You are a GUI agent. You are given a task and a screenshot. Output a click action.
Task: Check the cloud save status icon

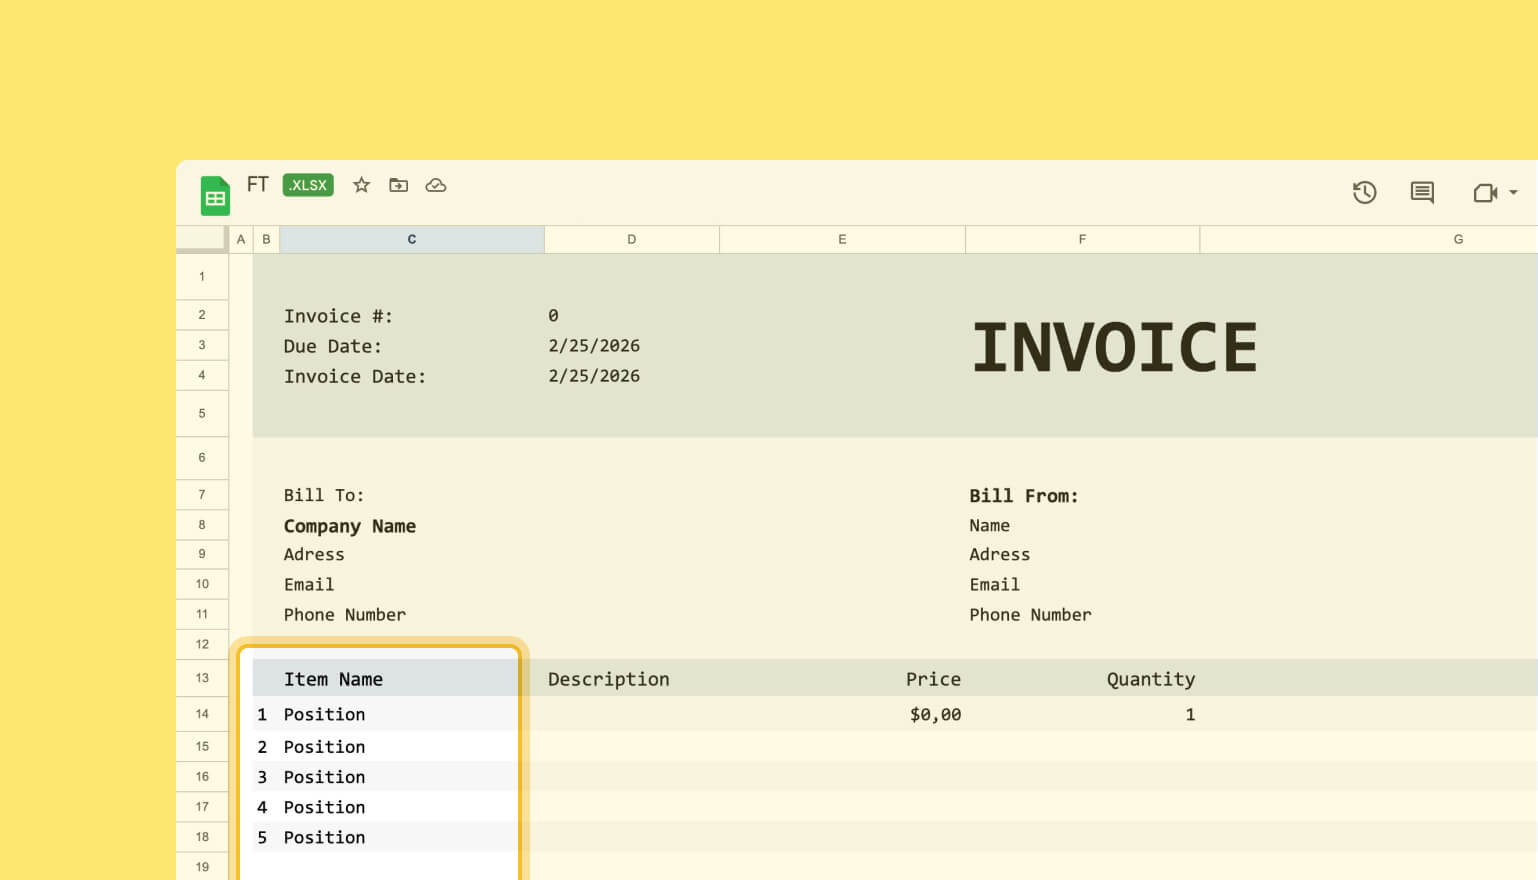click(x=436, y=185)
